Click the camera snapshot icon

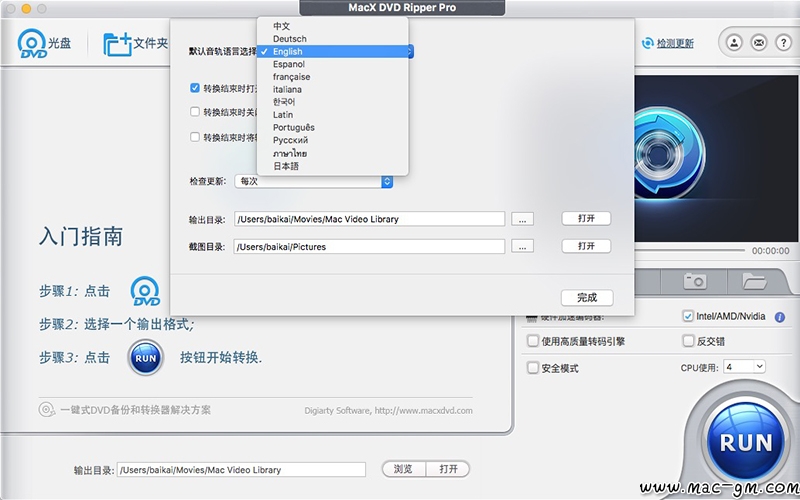(x=695, y=281)
